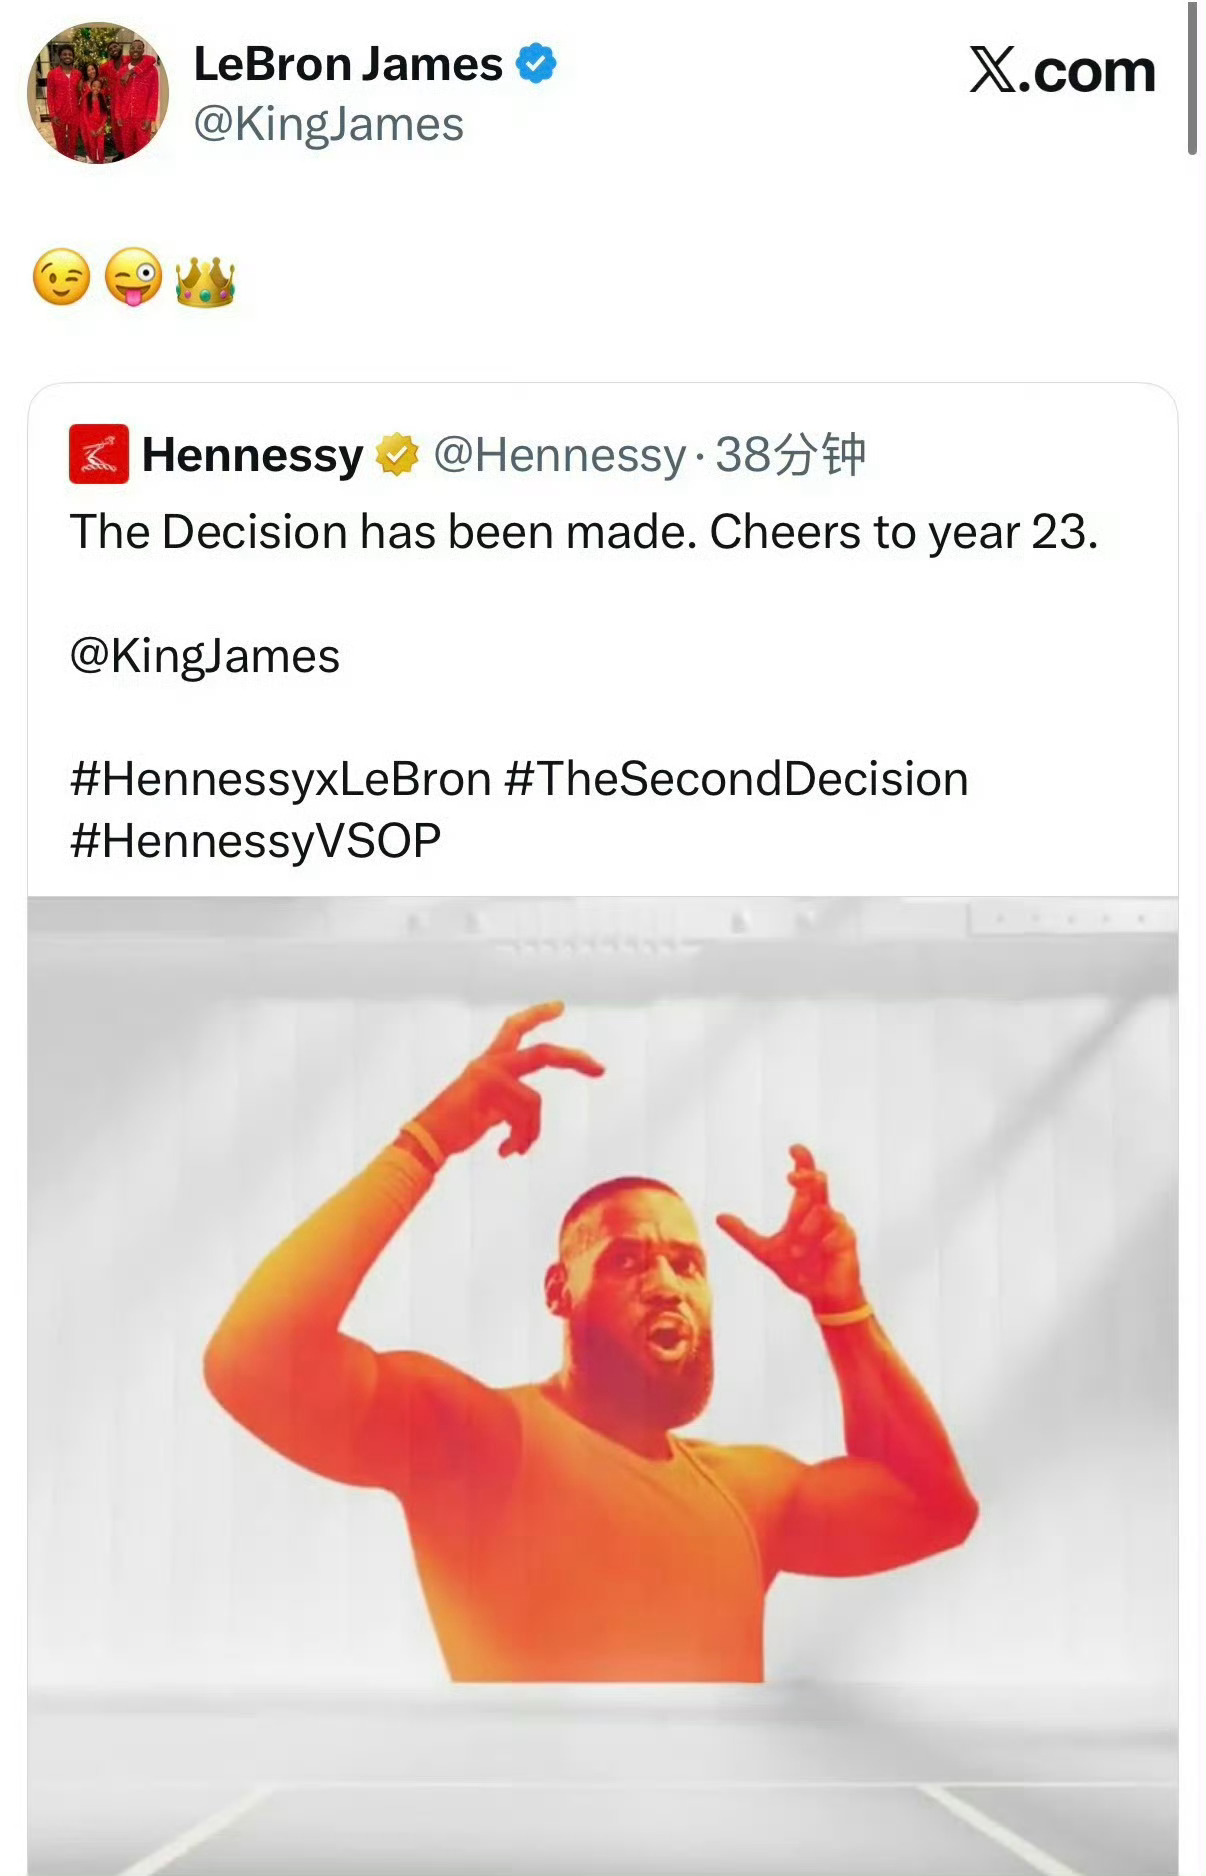Open the @KingJames handle under LeBron's name
Viewport: 1206px width, 1876px height.
328,125
